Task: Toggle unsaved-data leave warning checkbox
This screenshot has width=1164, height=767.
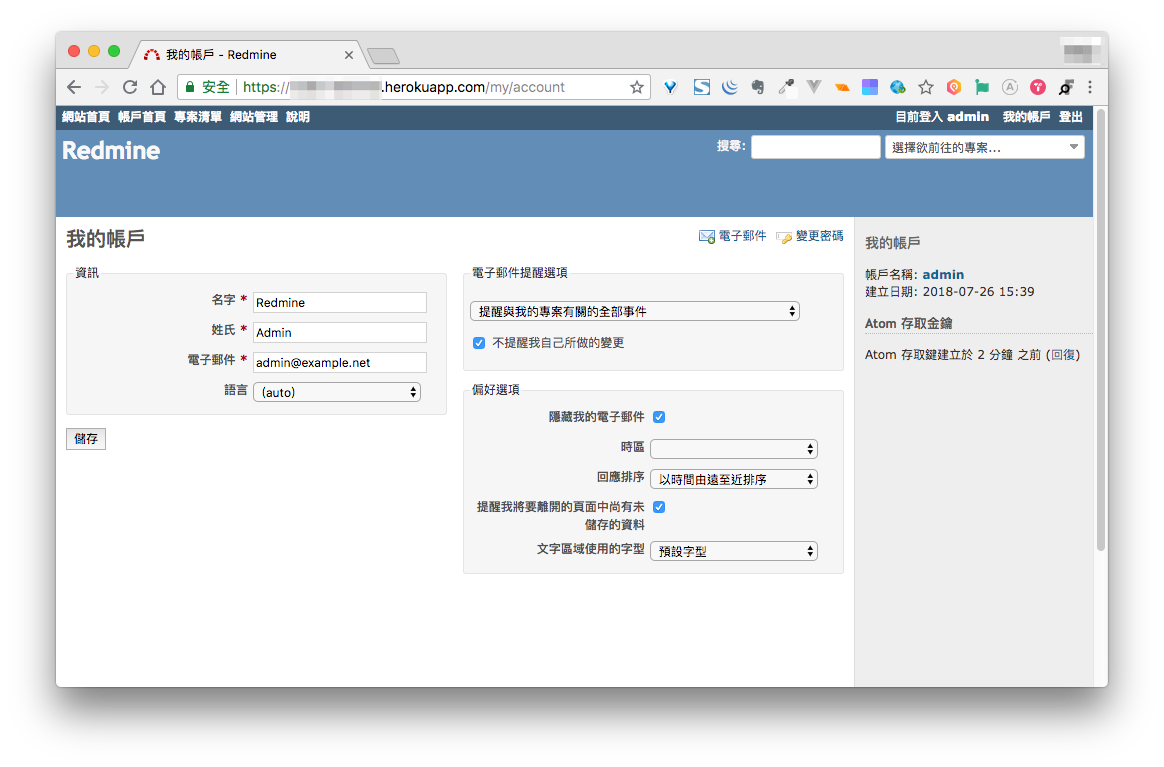Action: pos(659,507)
